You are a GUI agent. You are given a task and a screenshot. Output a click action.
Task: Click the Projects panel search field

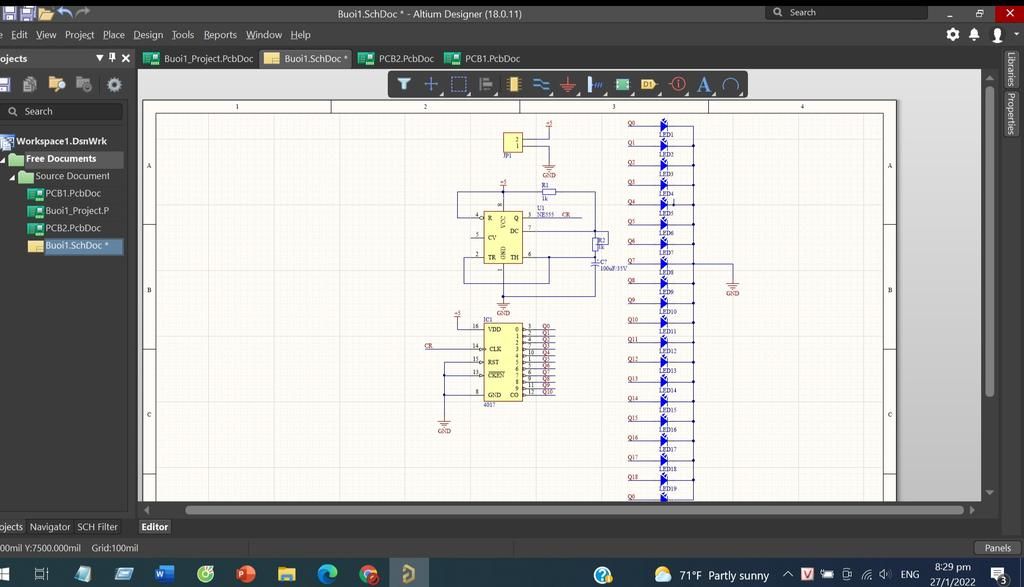point(60,111)
